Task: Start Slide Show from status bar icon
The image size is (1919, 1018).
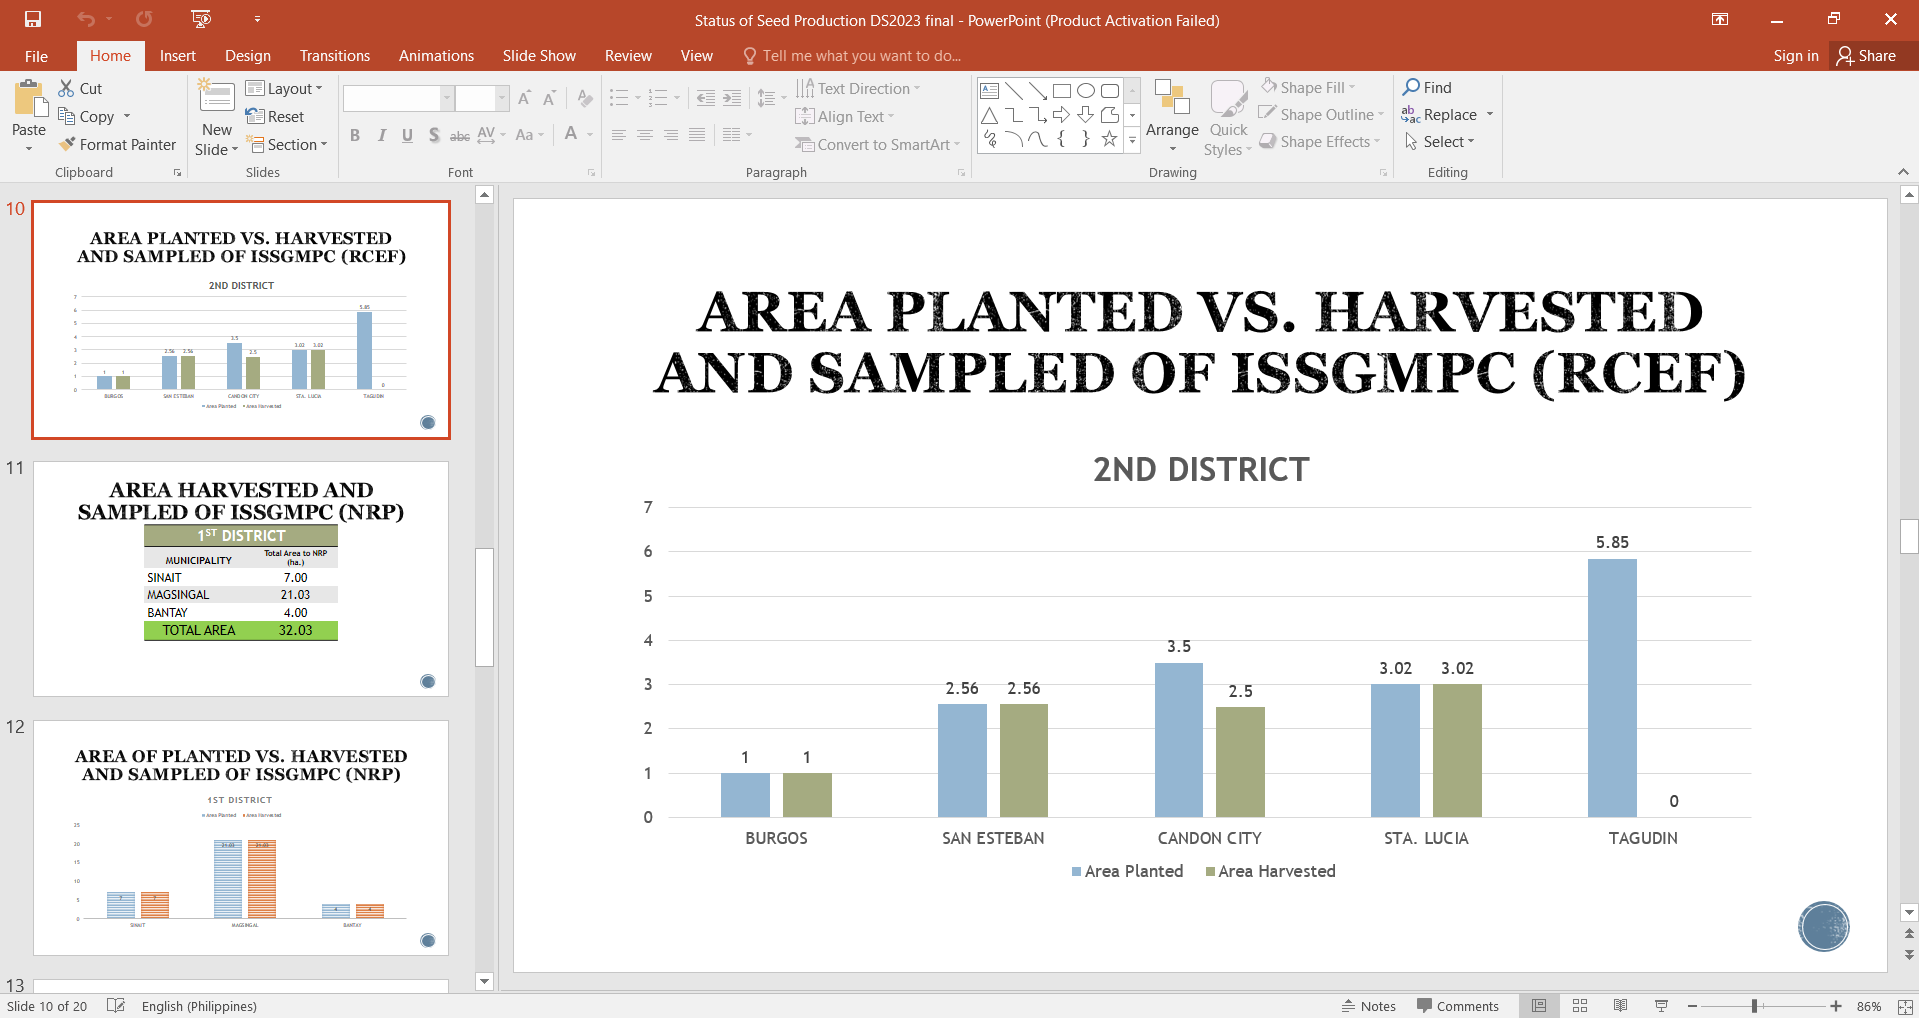Action: click(1661, 1006)
